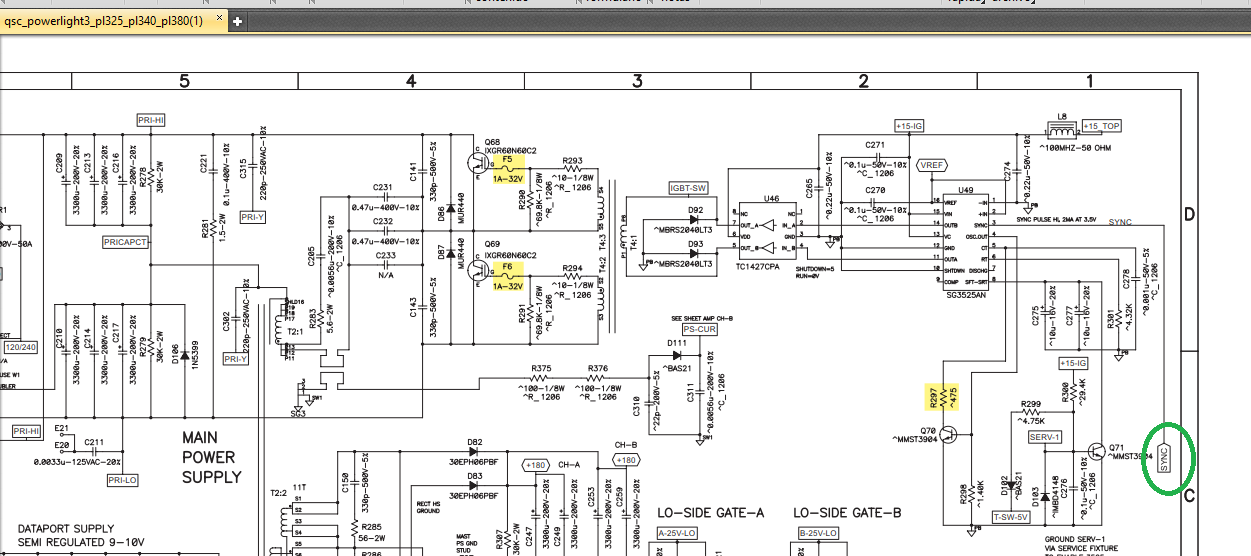Click the D82 diode label

475,442
